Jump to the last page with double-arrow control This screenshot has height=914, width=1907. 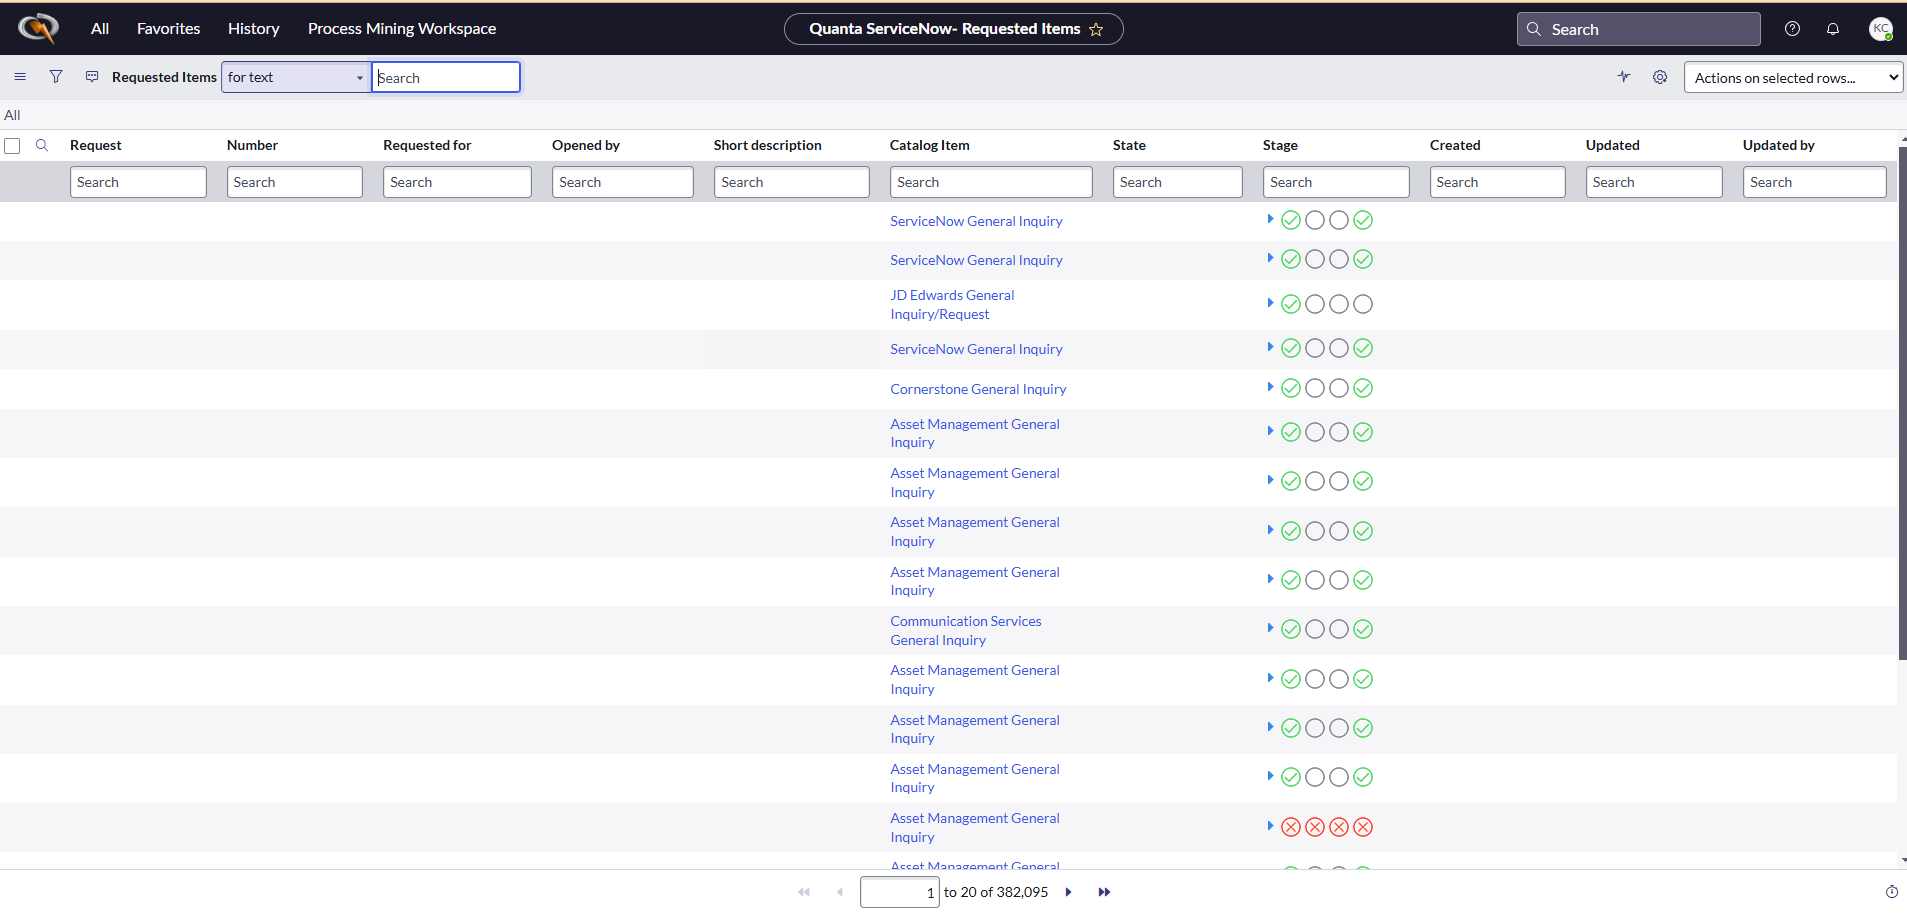1104,892
